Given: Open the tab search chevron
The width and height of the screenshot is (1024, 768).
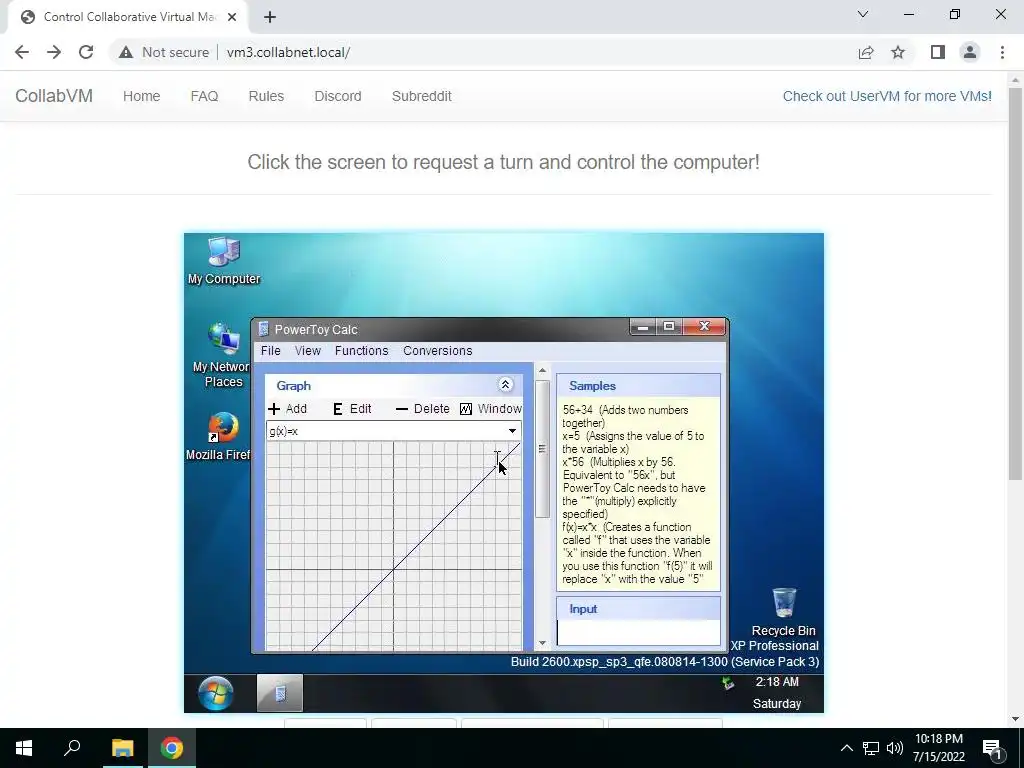Looking at the screenshot, I should [863, 14].
